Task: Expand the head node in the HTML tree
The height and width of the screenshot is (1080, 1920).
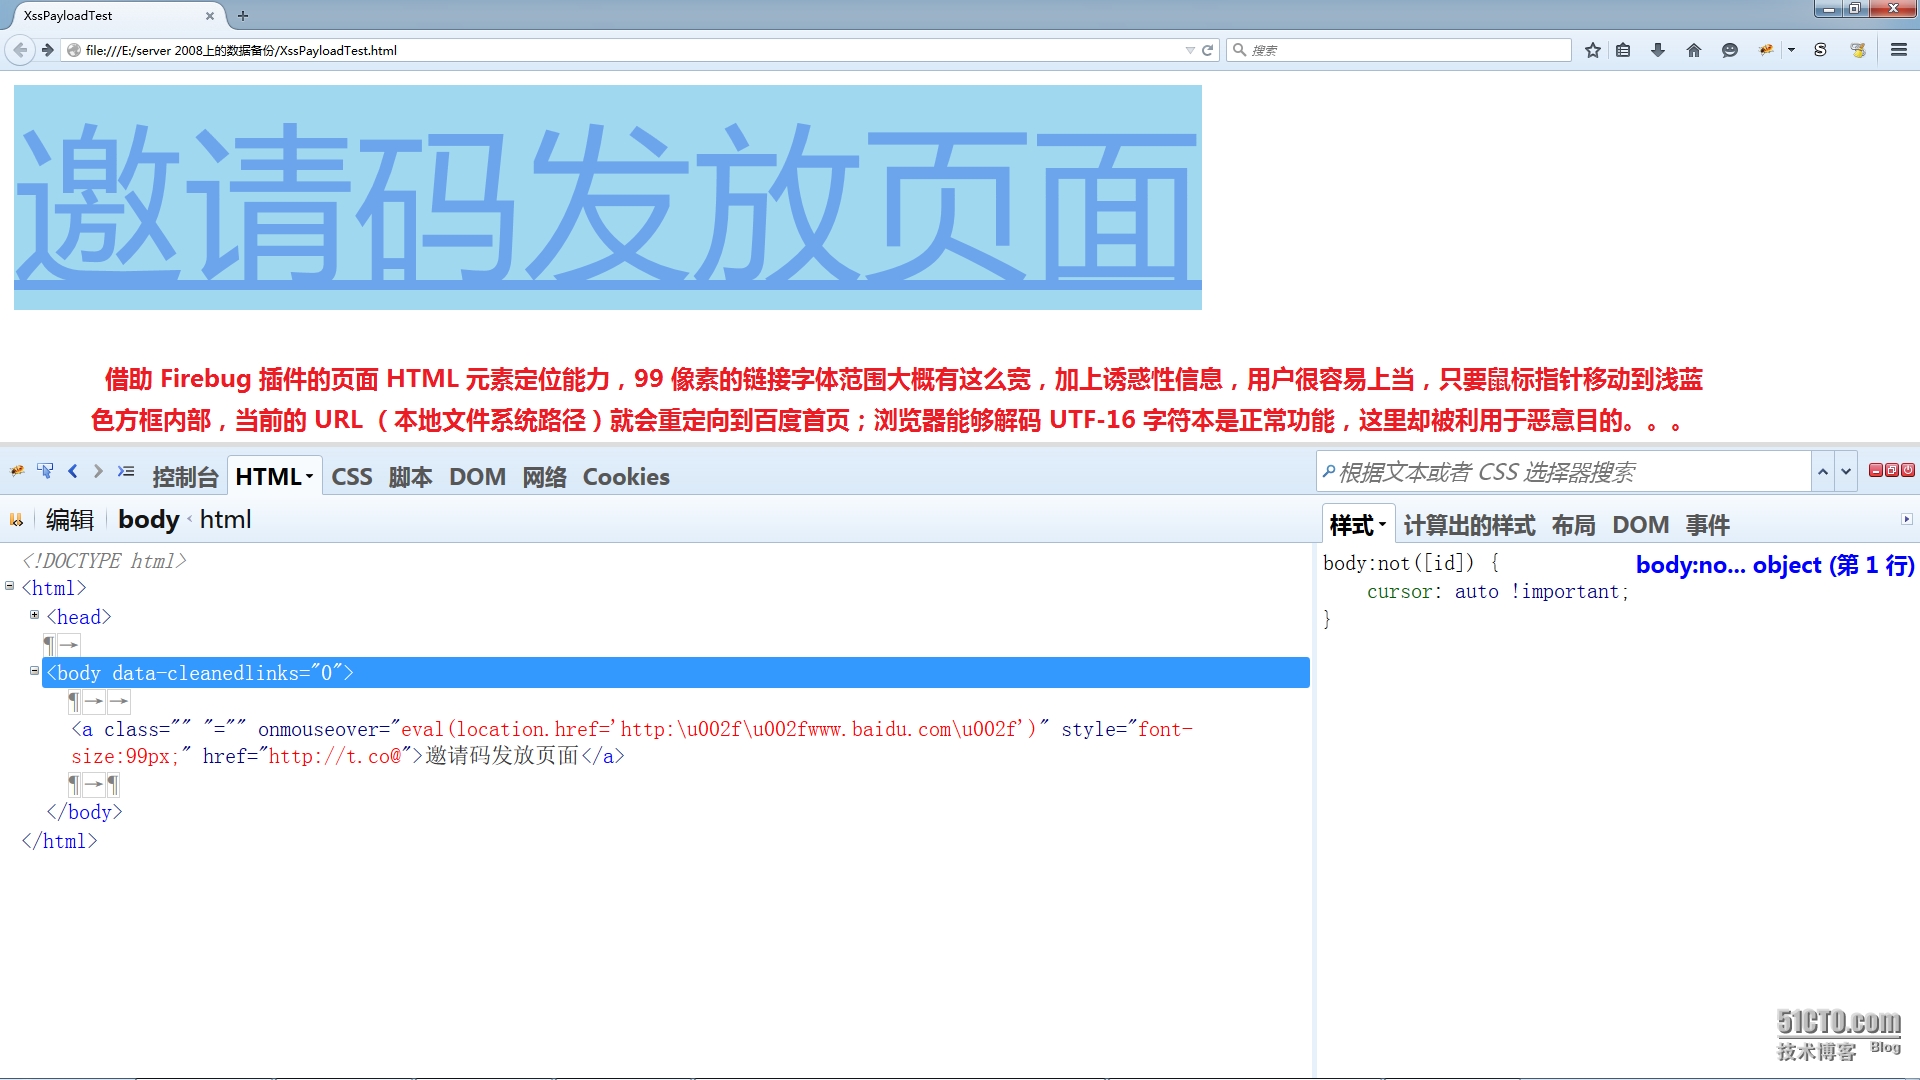Action: click(x=34, y=615)
